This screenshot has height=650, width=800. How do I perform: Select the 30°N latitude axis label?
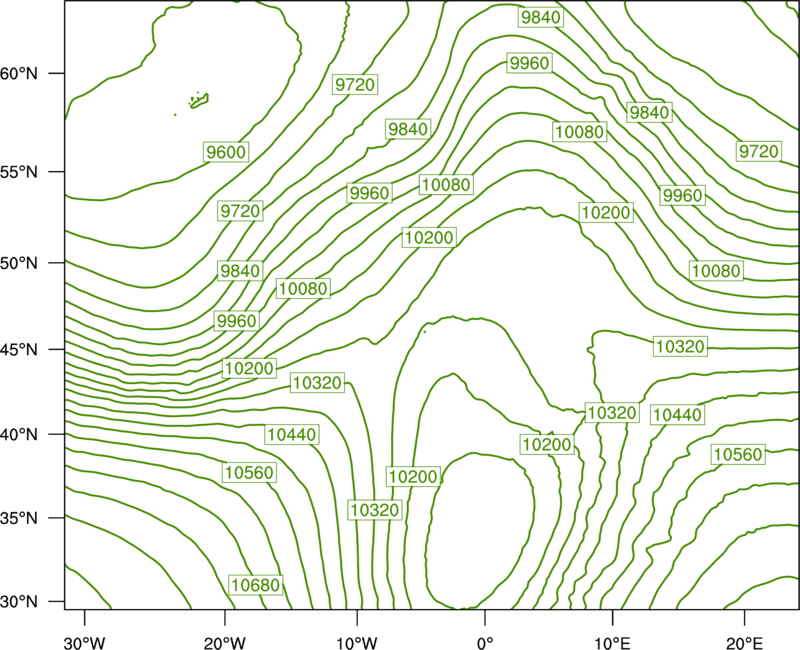[19, 602]
